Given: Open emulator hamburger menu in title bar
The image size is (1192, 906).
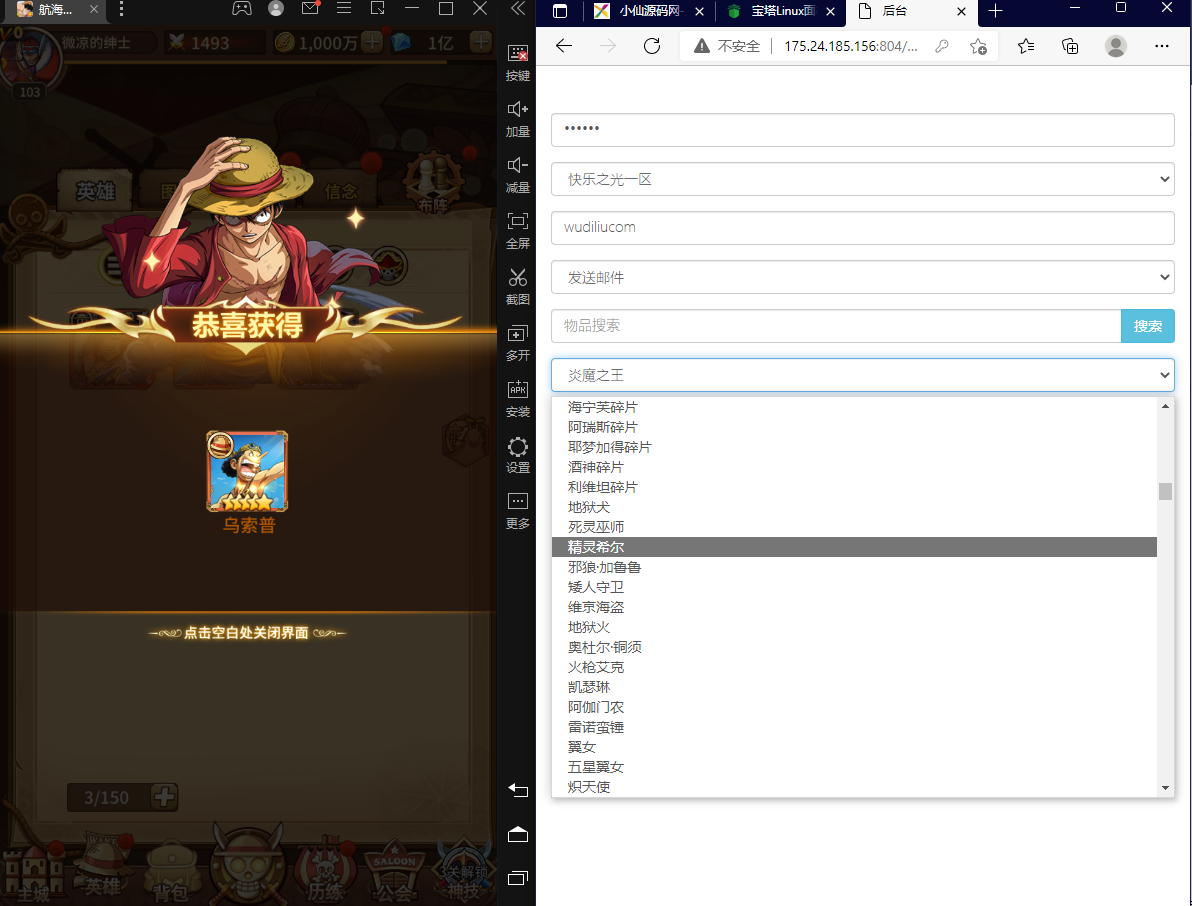Looking at the screenshot, I should pyautogui.click(x=344, y=8).
